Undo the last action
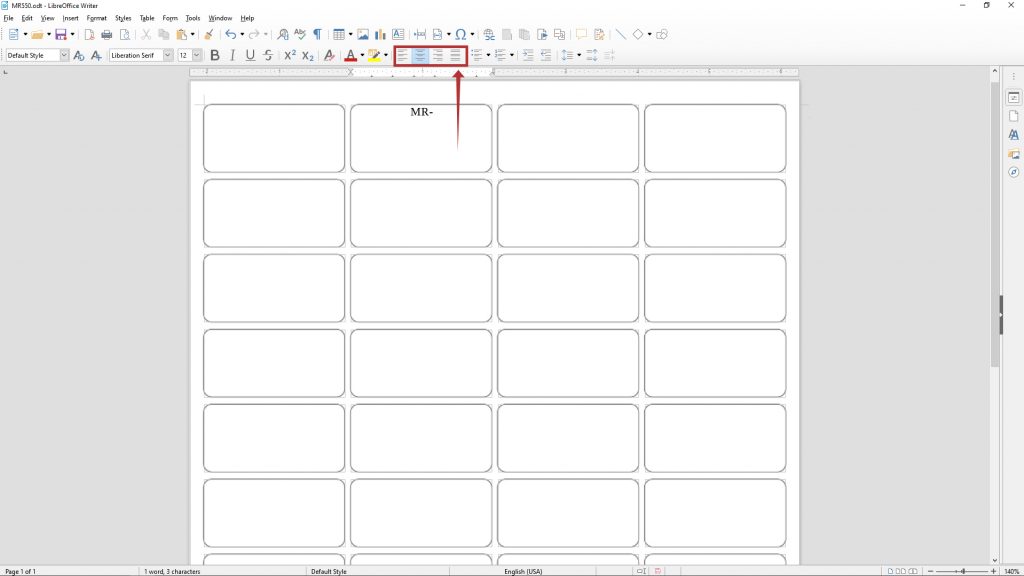Image resolution: width=1024 pixels, height=576 pixels. (231, 35)
